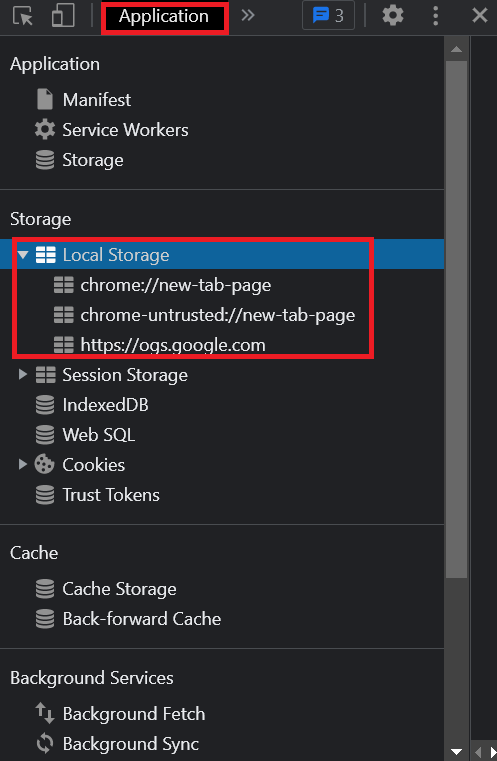Click the Cache section heading

34,553
